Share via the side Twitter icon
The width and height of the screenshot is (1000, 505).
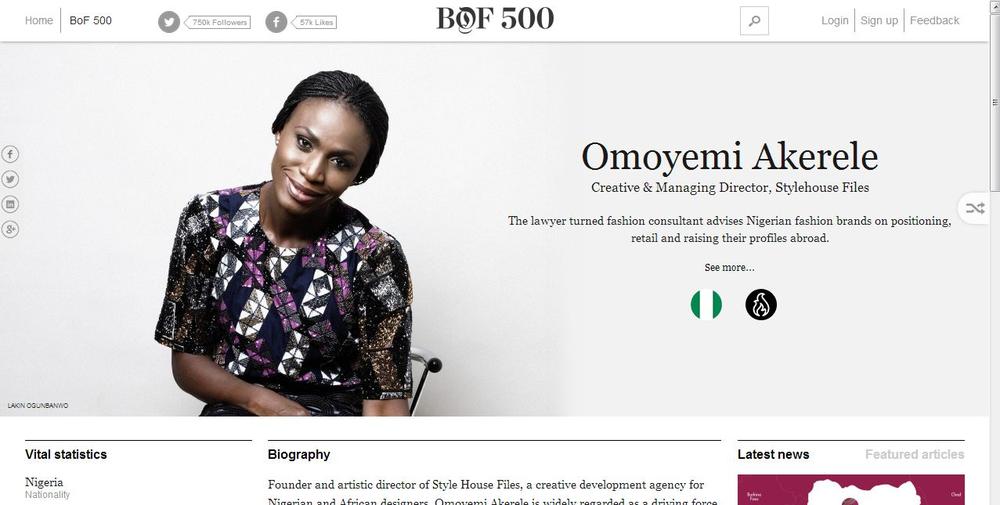[x=10, y=179]
